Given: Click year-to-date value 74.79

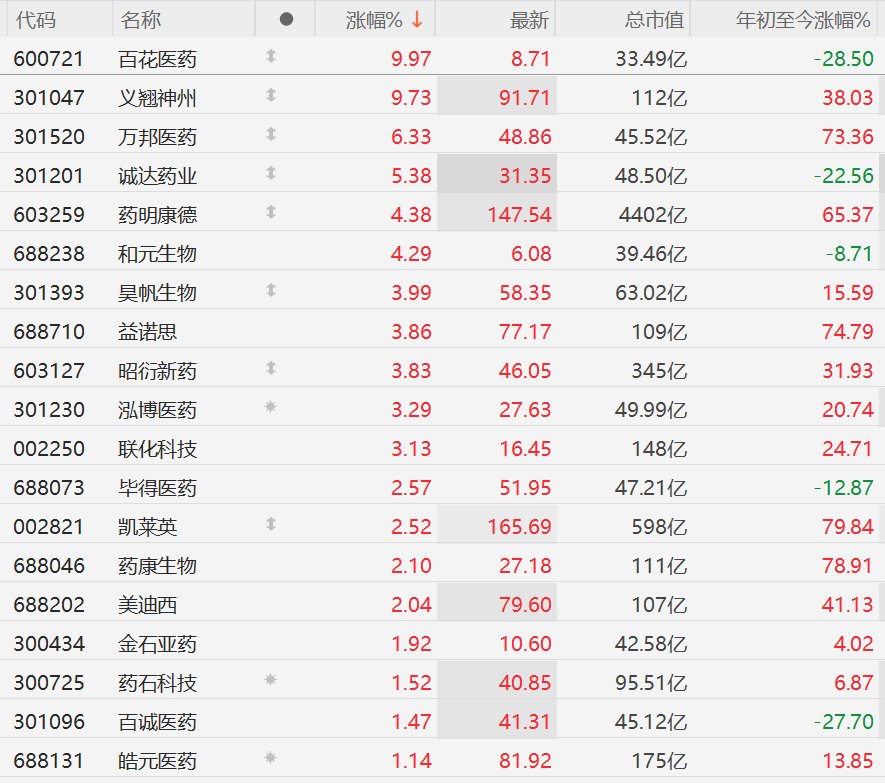Looking at the screenshot, I should pos(848,332).
